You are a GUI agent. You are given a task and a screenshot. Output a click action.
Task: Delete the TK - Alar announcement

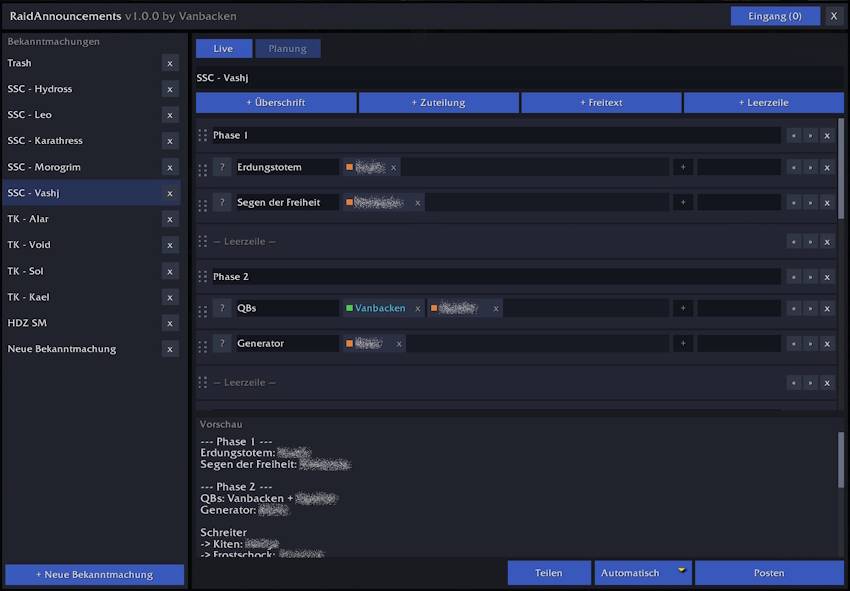point(170,220)
